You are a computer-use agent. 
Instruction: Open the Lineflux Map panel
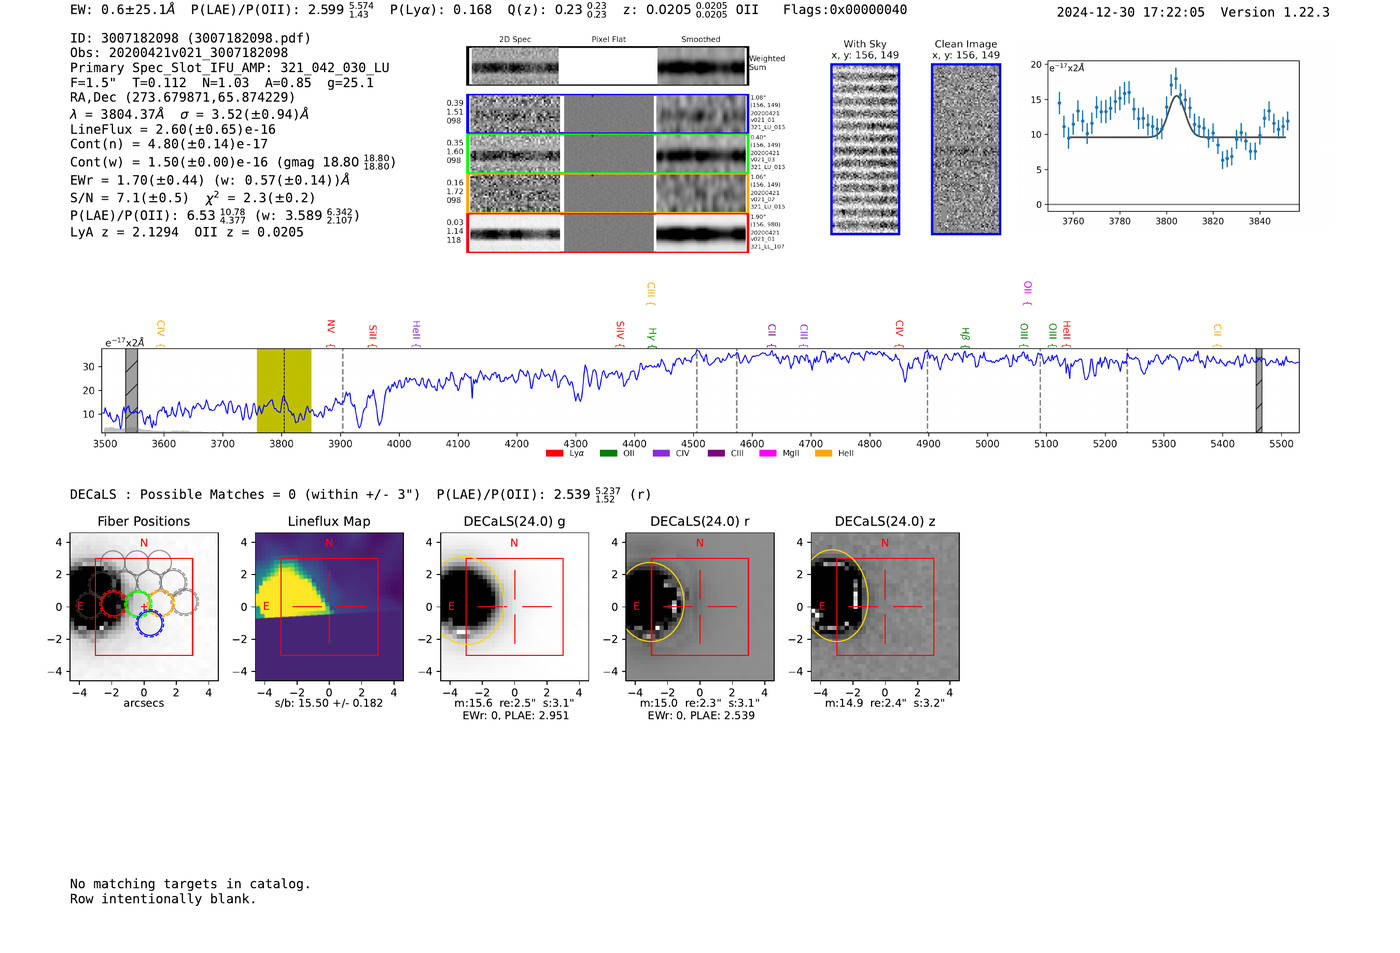(329, 607)
